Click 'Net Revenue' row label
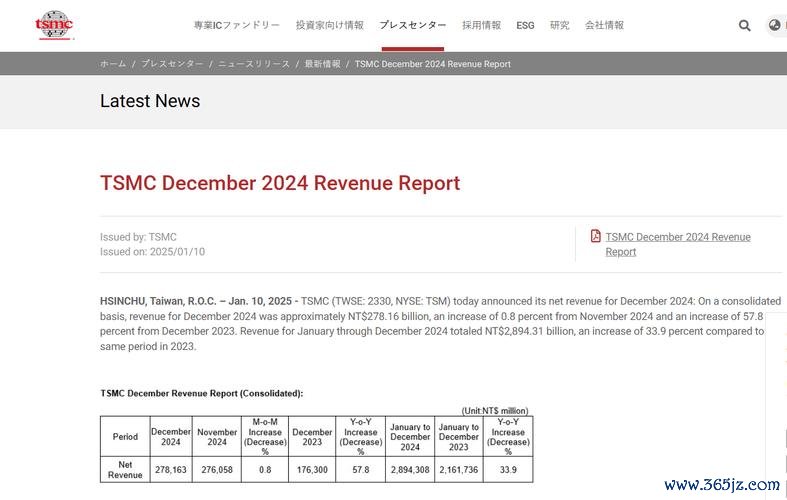The width and height of the screenshot is (787, 500). point(125,469)
